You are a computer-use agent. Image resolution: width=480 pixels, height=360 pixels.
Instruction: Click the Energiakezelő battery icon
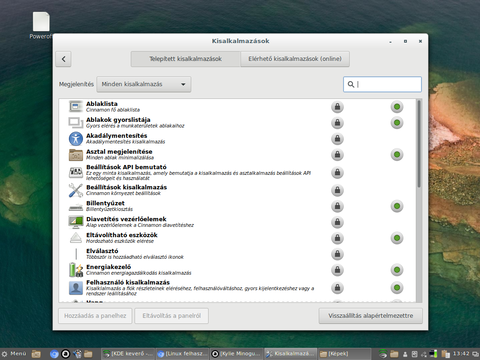point(76,270)
